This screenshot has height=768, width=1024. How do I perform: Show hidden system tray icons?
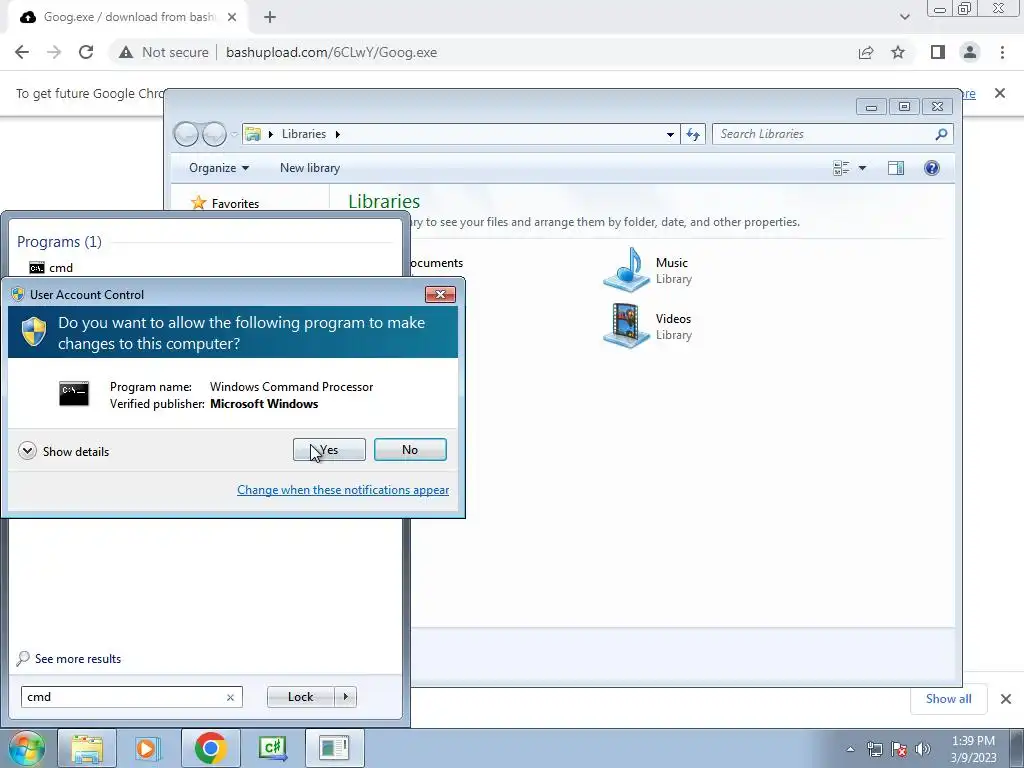point(850,749)
